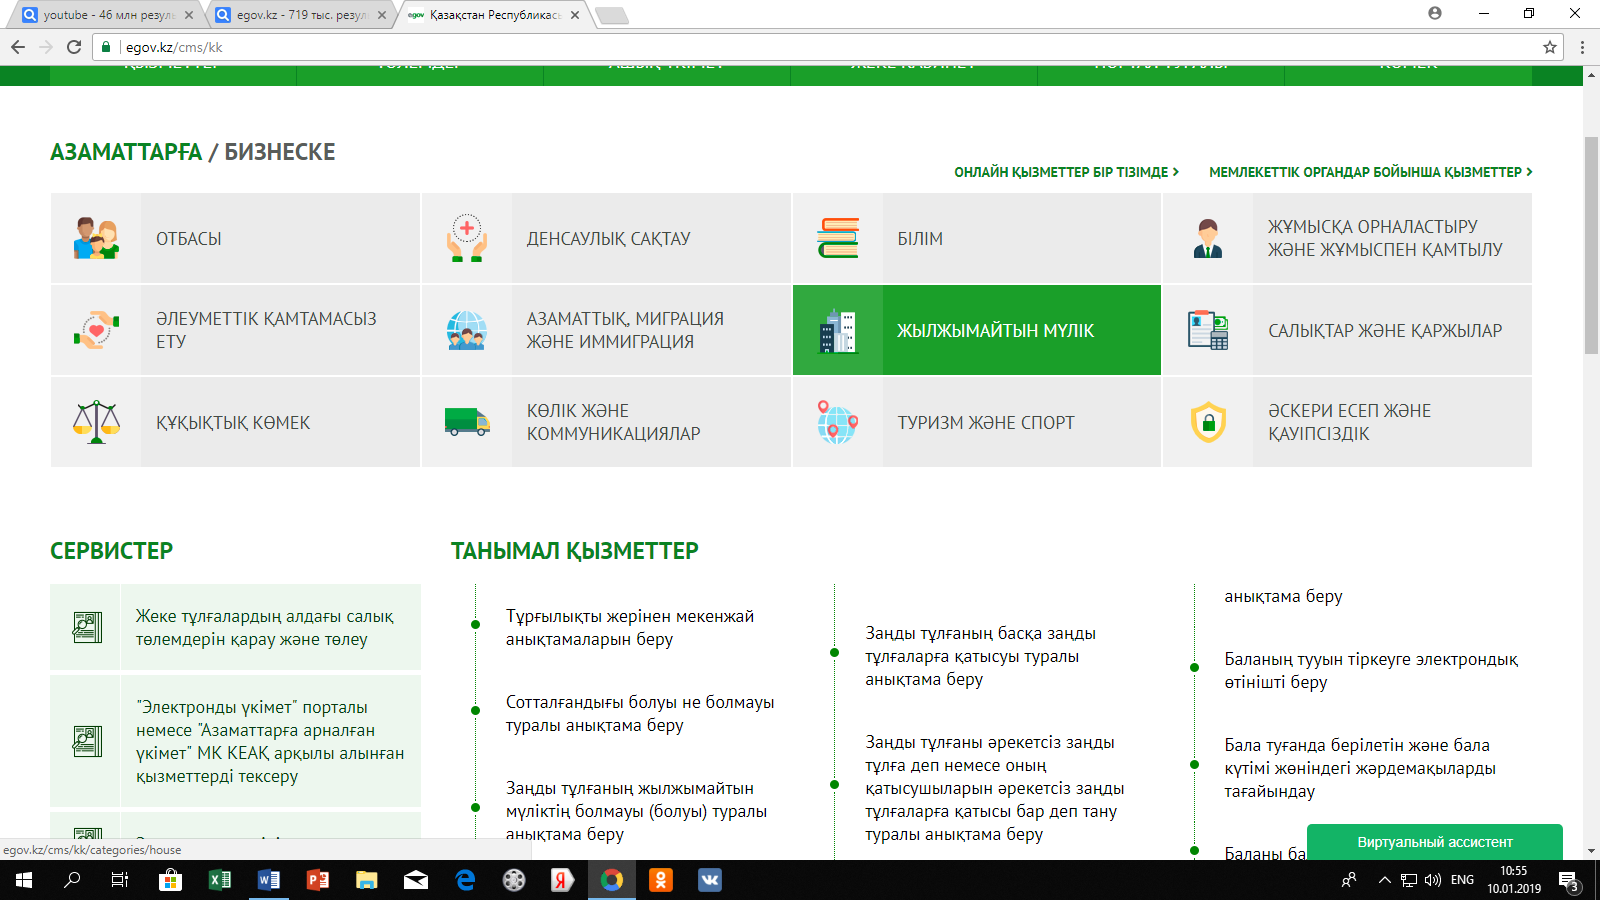1600x900 pixels.
Task: Close the youtube search tab
Action: [189, 15]
